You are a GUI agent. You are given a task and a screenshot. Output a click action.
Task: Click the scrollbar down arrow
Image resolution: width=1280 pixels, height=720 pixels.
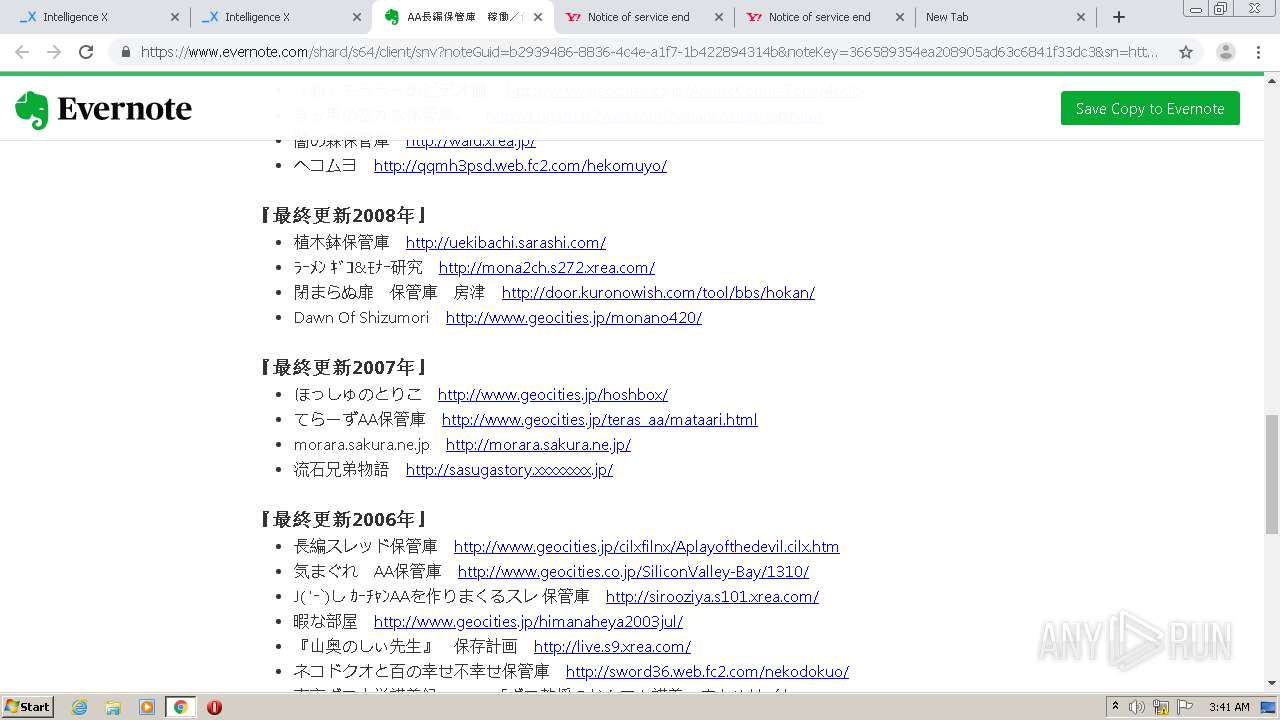pos(1272,683)
